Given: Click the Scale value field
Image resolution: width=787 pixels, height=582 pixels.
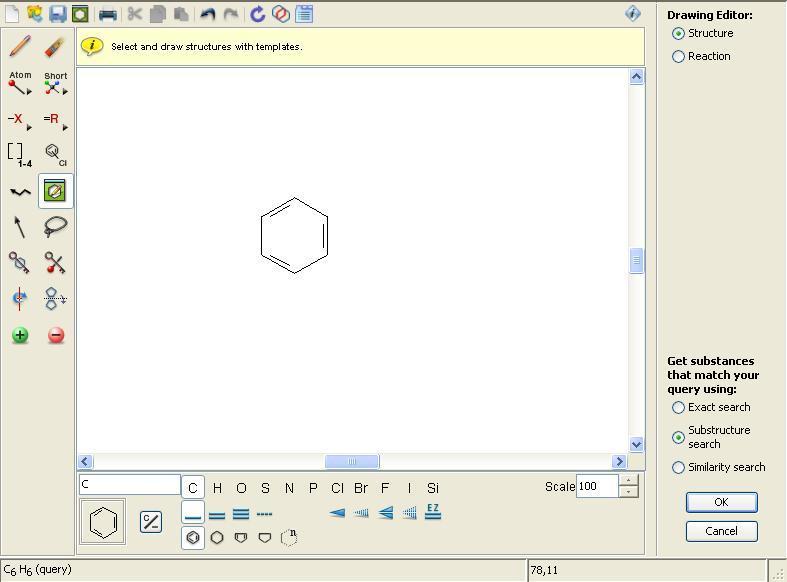Looking at the screenshot, I should click(597, 486).
